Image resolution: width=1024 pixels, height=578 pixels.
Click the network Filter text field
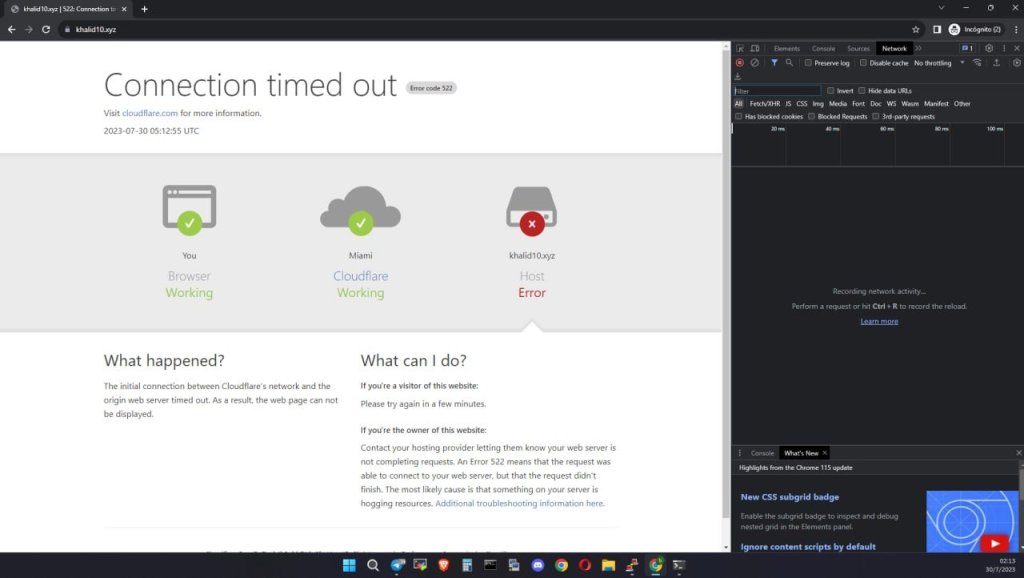coord(776,91)
